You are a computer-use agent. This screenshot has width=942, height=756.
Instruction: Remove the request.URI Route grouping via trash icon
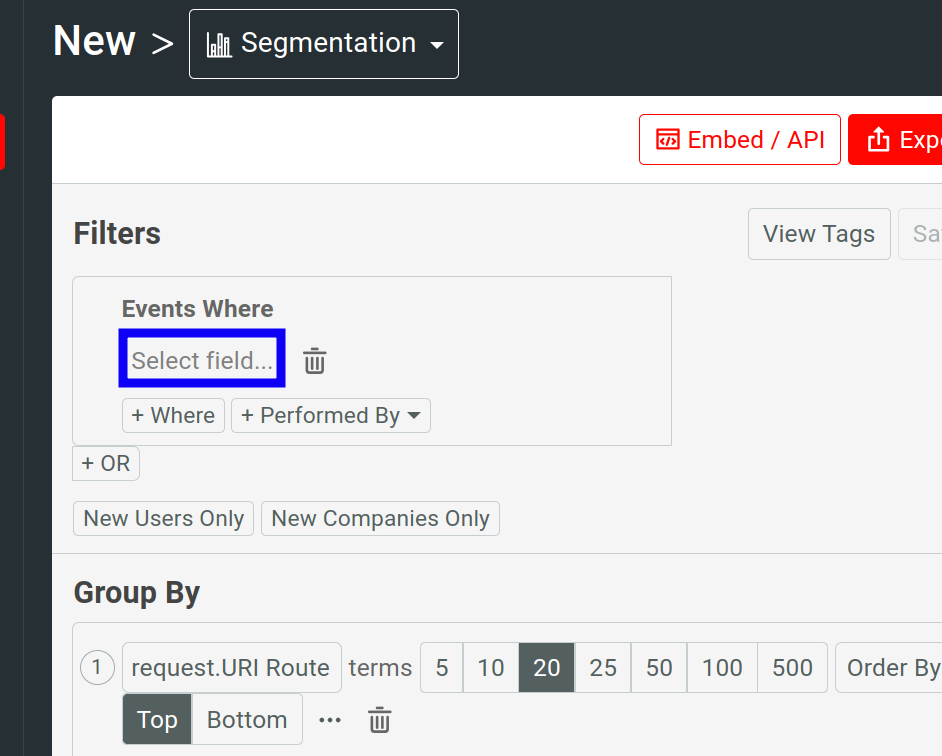click(x=379, y=719)
